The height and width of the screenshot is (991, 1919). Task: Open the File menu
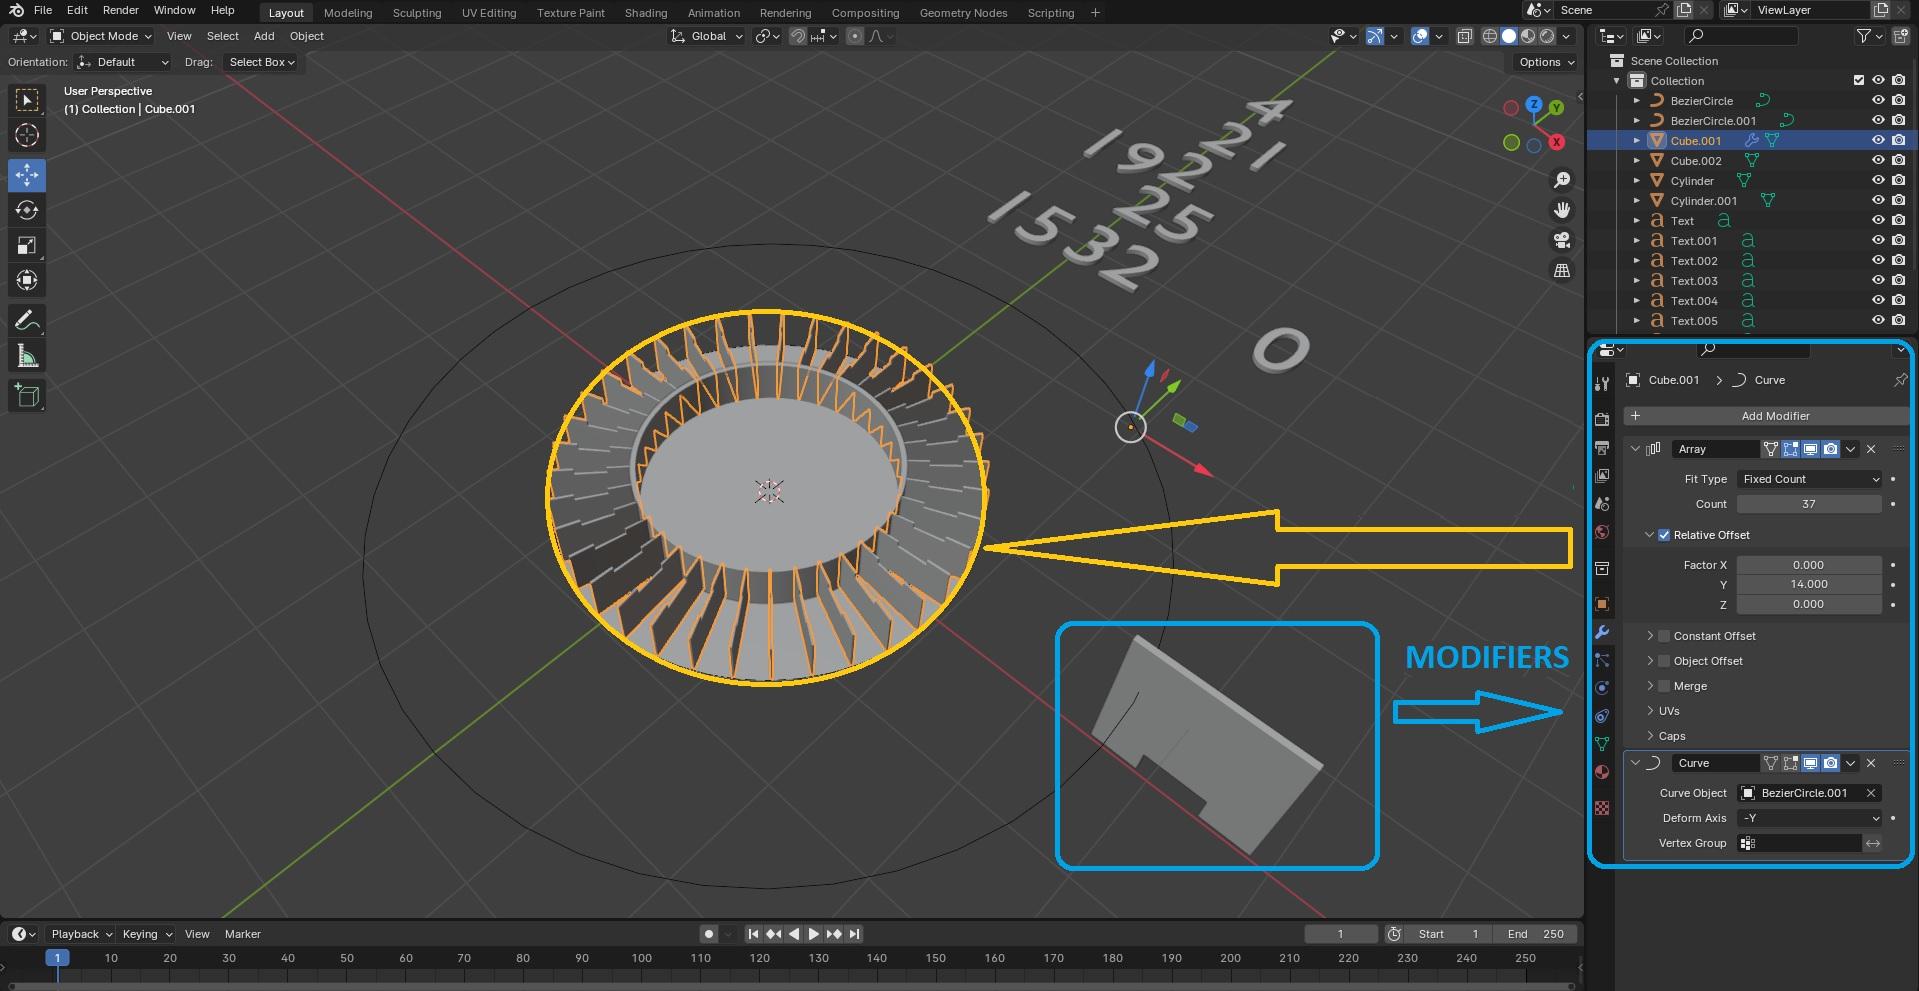[43, 10]
